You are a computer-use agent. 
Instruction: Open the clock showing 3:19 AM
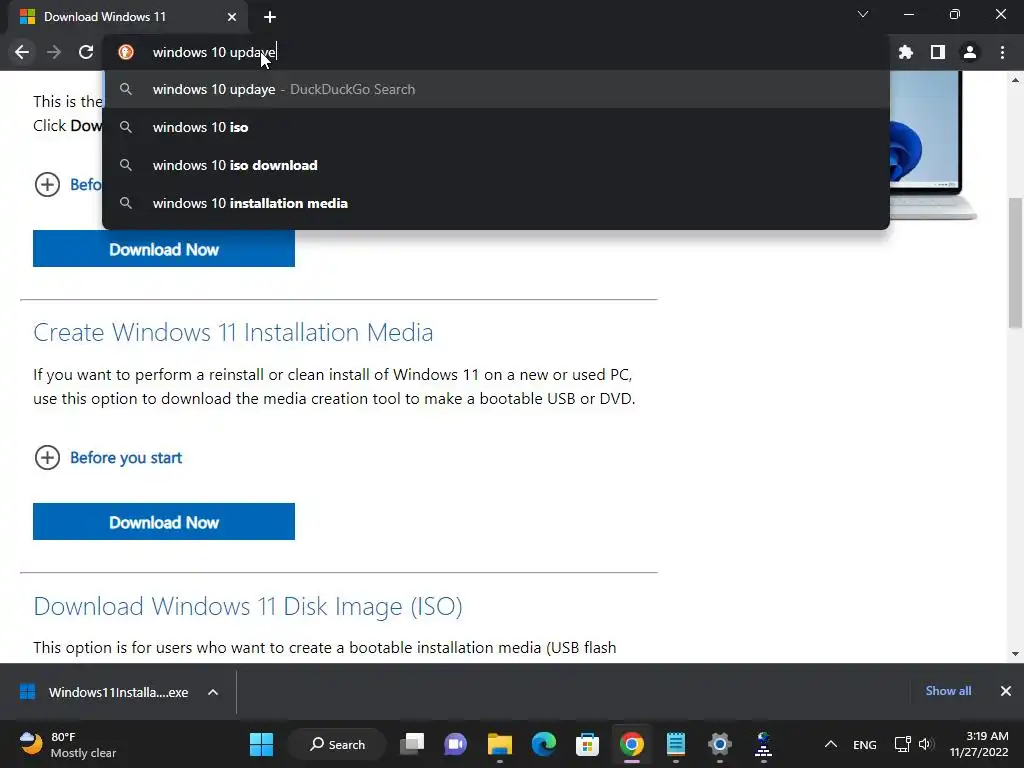pos(979,744)
